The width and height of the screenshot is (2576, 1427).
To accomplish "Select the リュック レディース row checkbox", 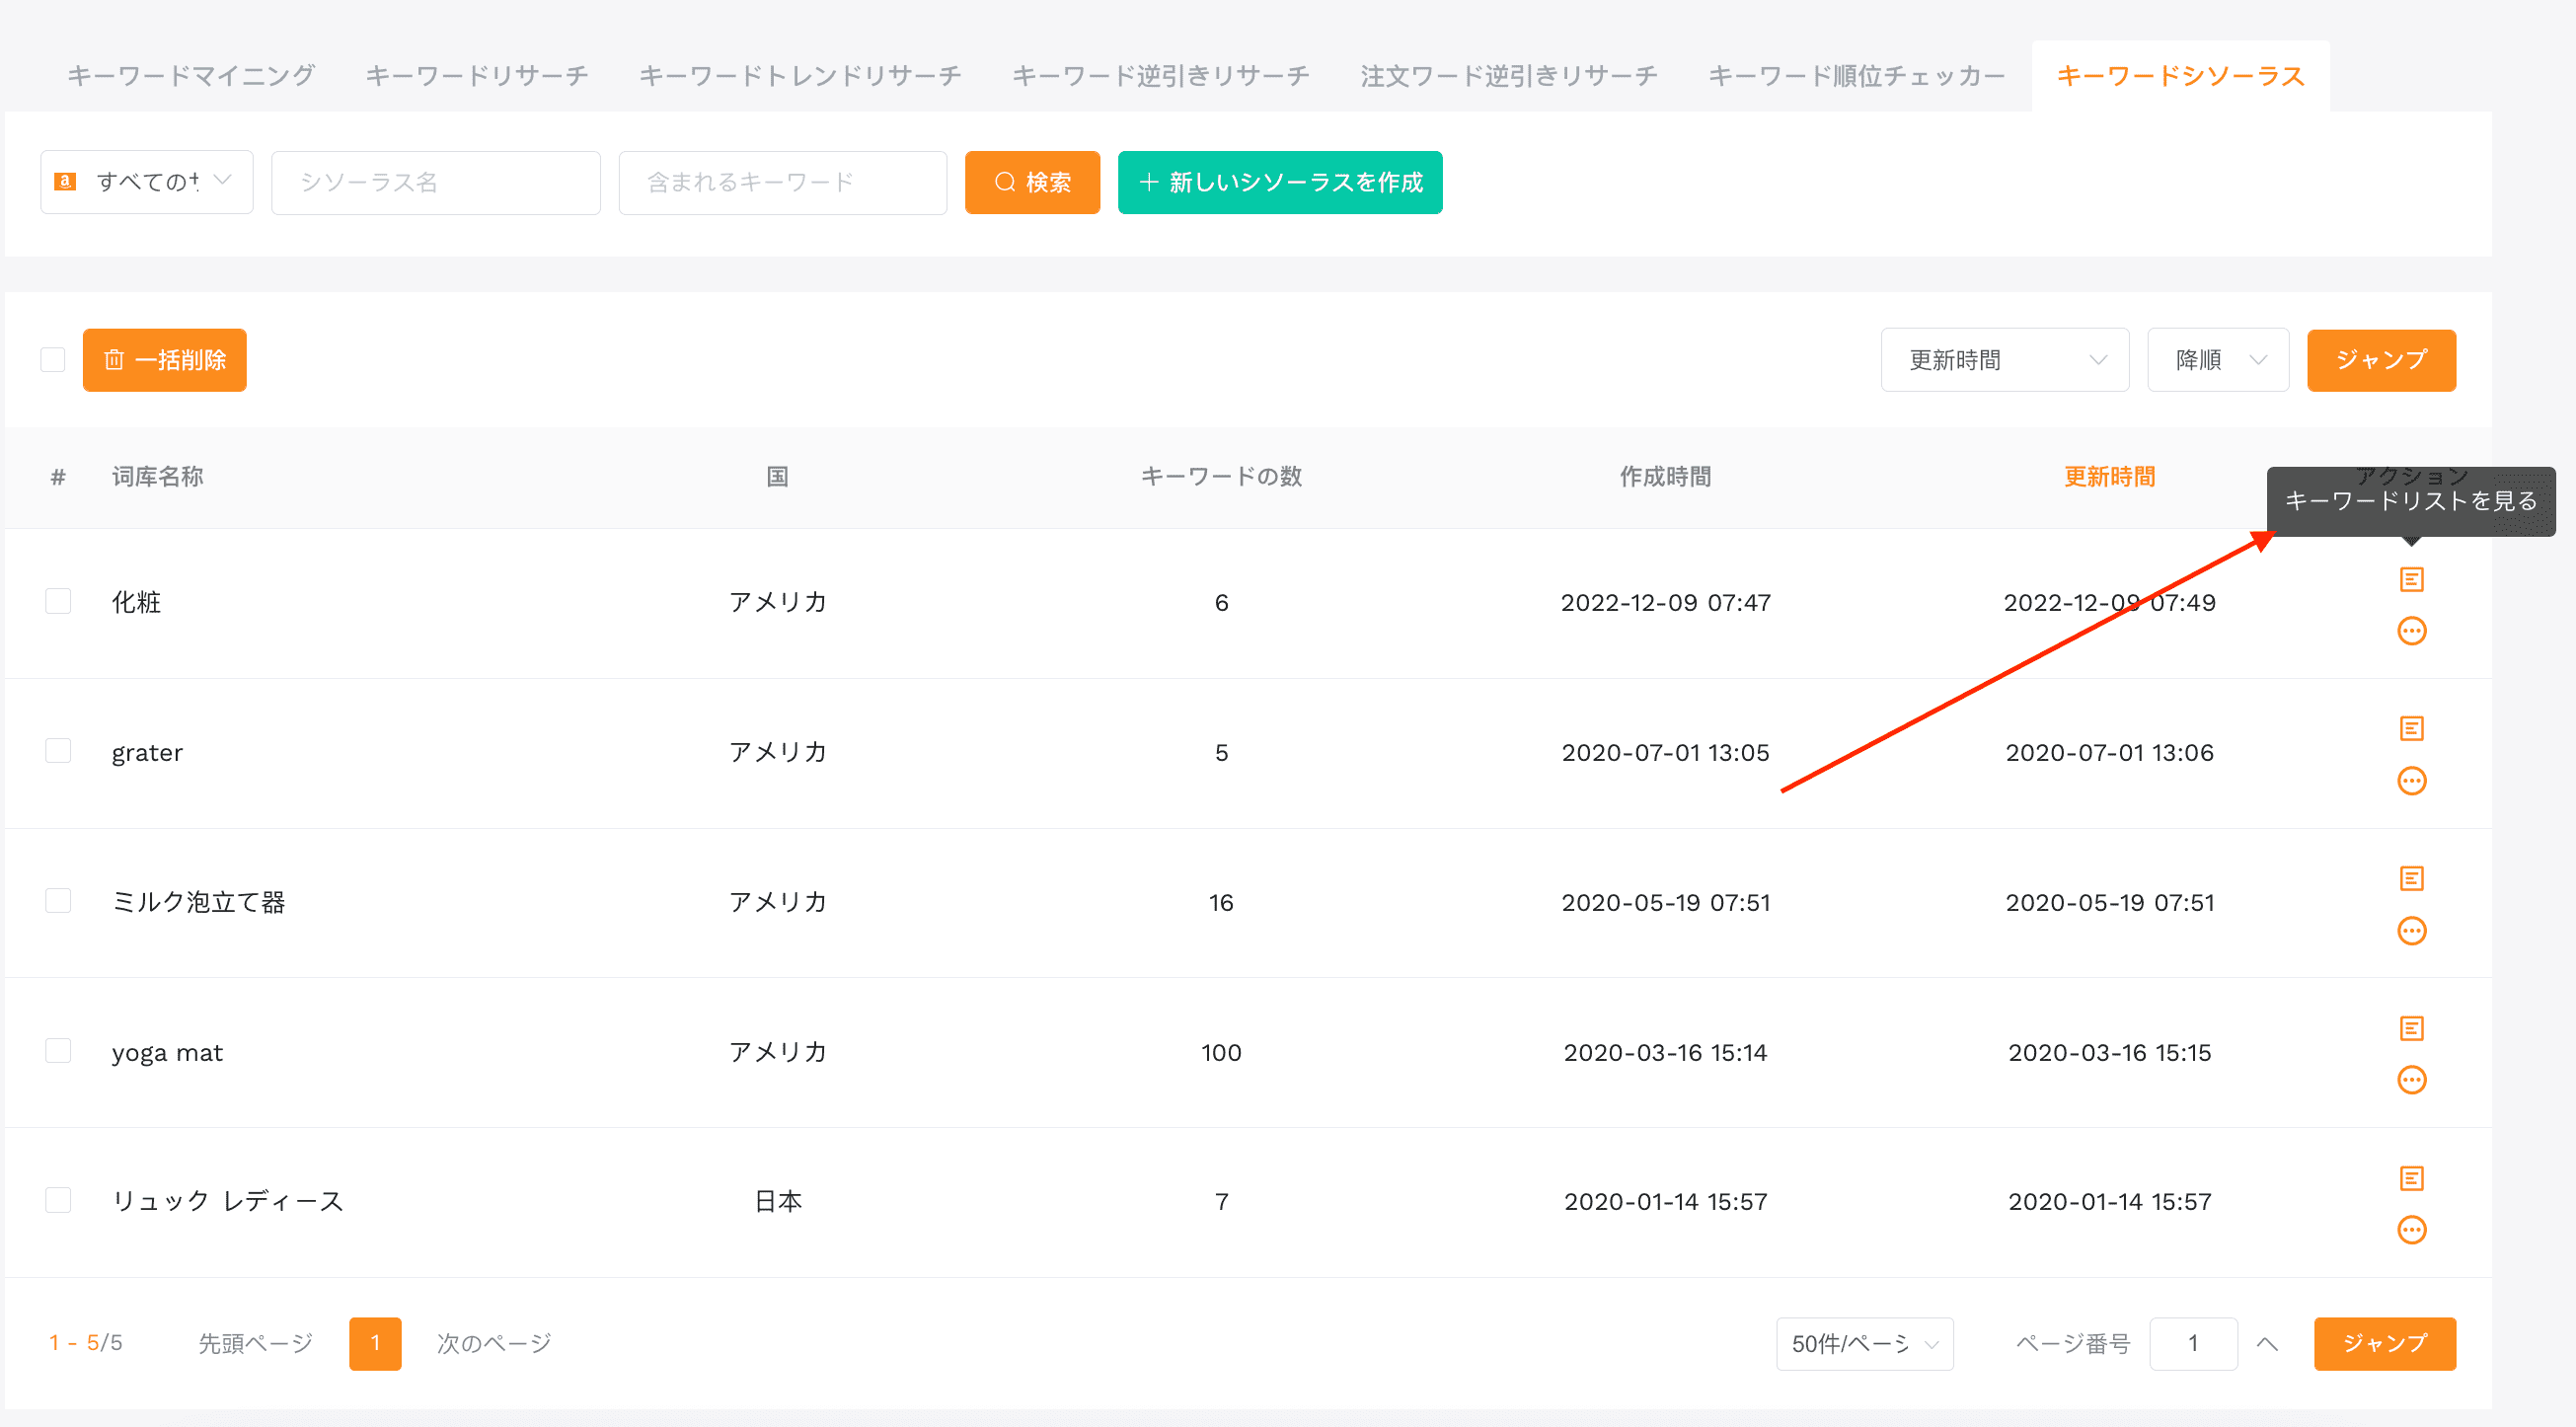I will [x=58, y=1200].
